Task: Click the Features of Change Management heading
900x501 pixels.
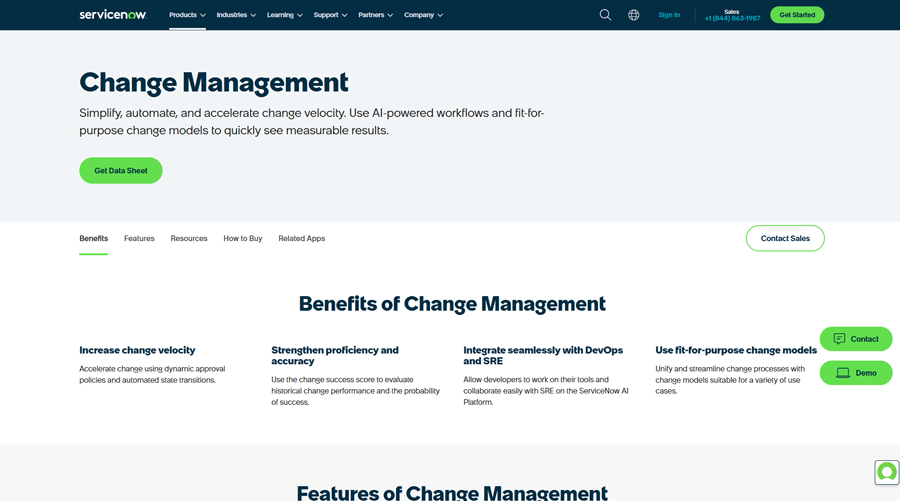Action: [452, 493]
